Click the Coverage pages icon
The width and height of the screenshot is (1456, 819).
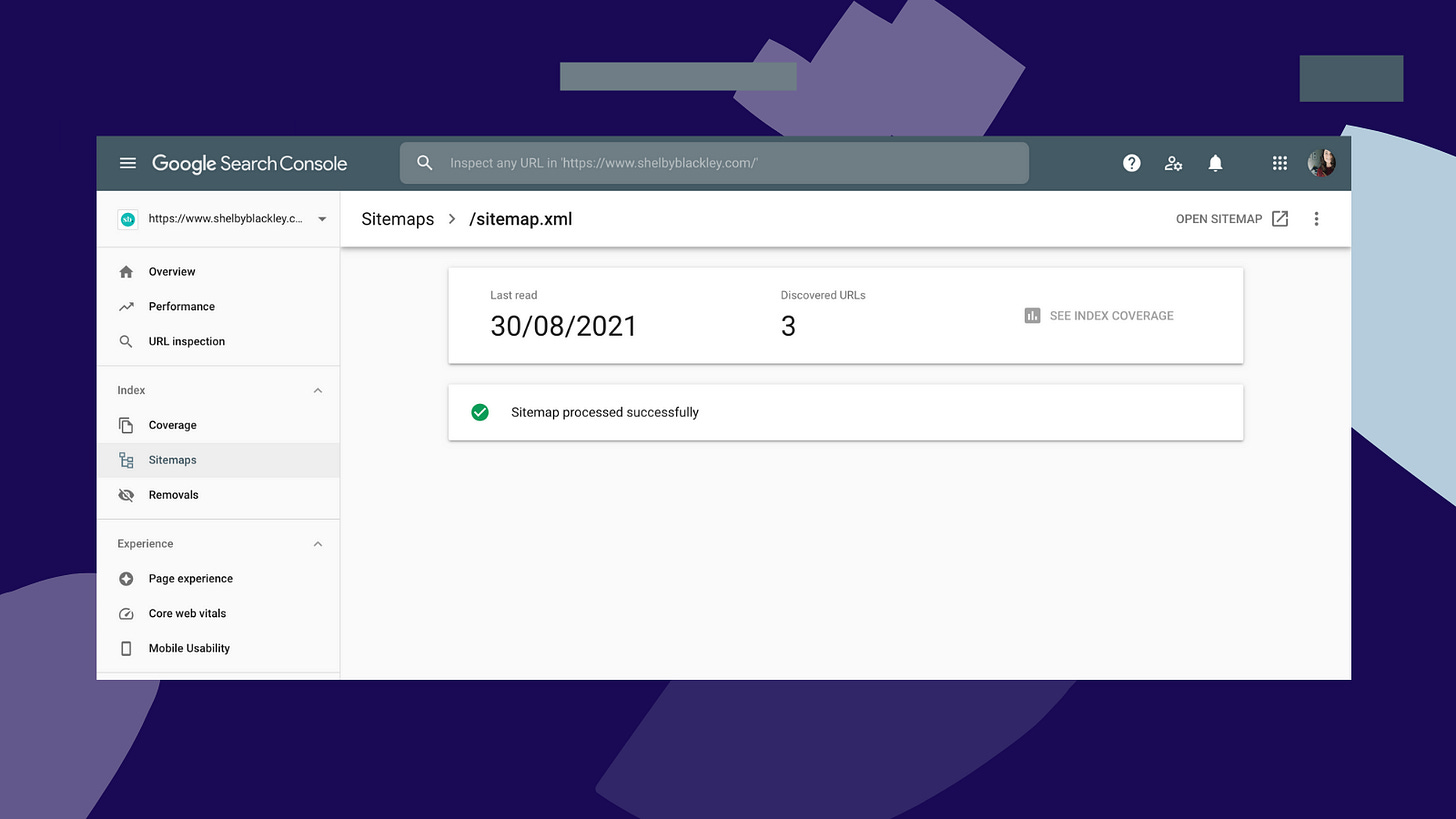pos(126,425)
